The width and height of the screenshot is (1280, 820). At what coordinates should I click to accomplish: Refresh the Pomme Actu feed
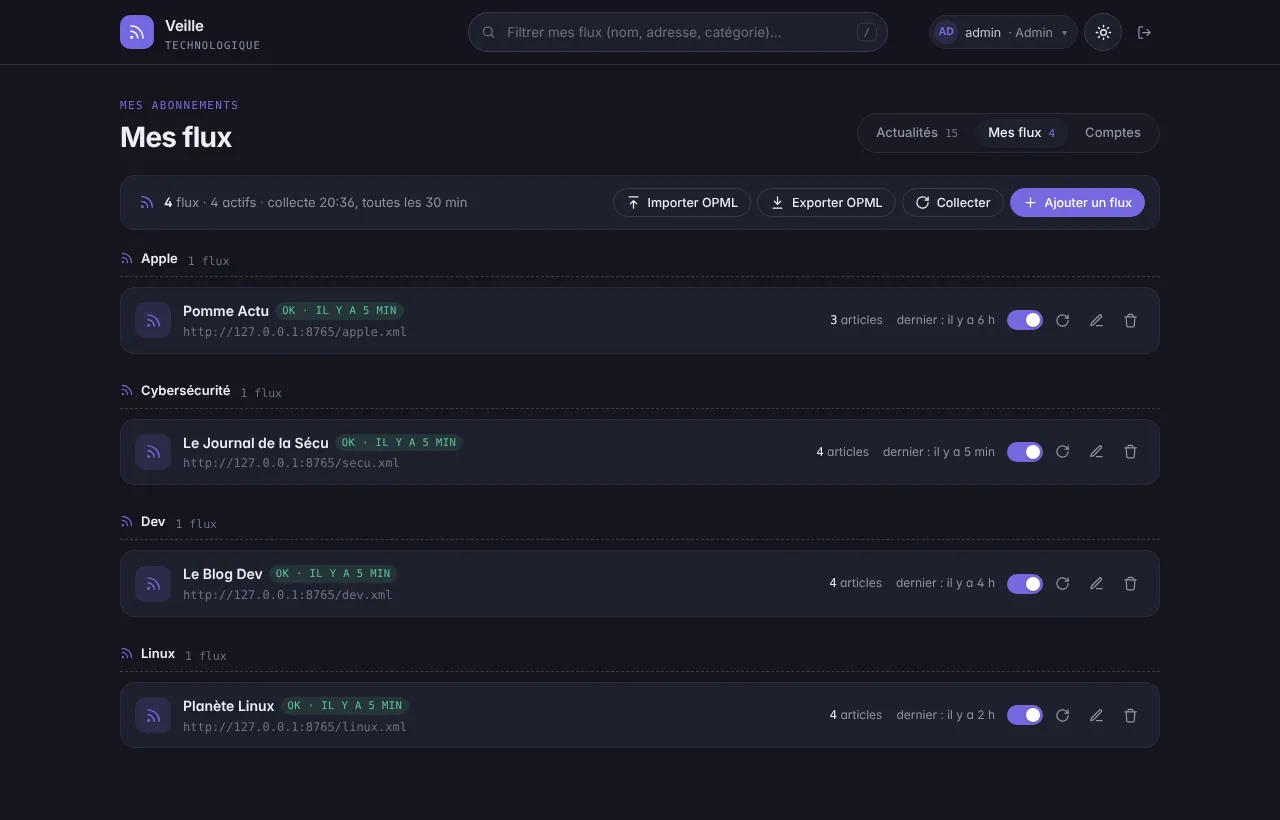coord(1063,320)
